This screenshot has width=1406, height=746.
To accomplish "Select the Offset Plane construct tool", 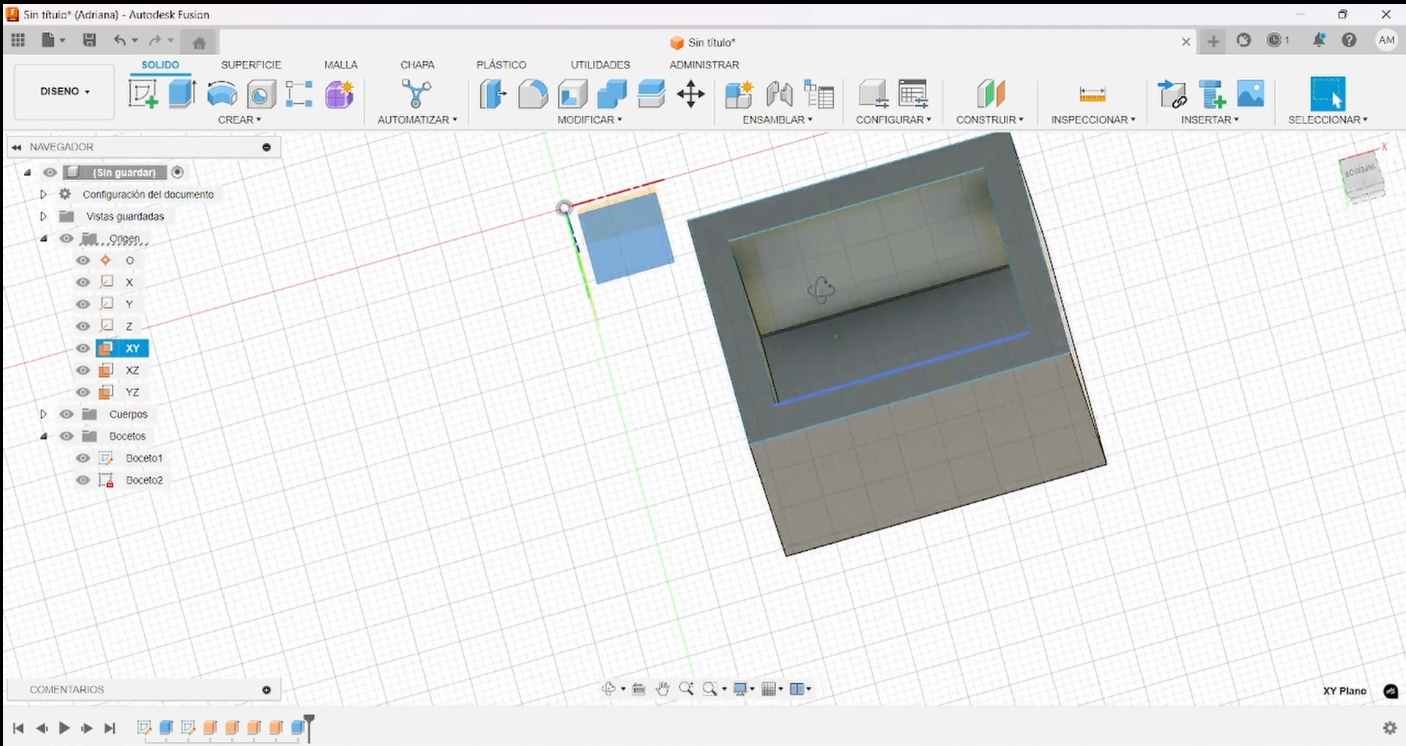I will [x=991, y=94].
